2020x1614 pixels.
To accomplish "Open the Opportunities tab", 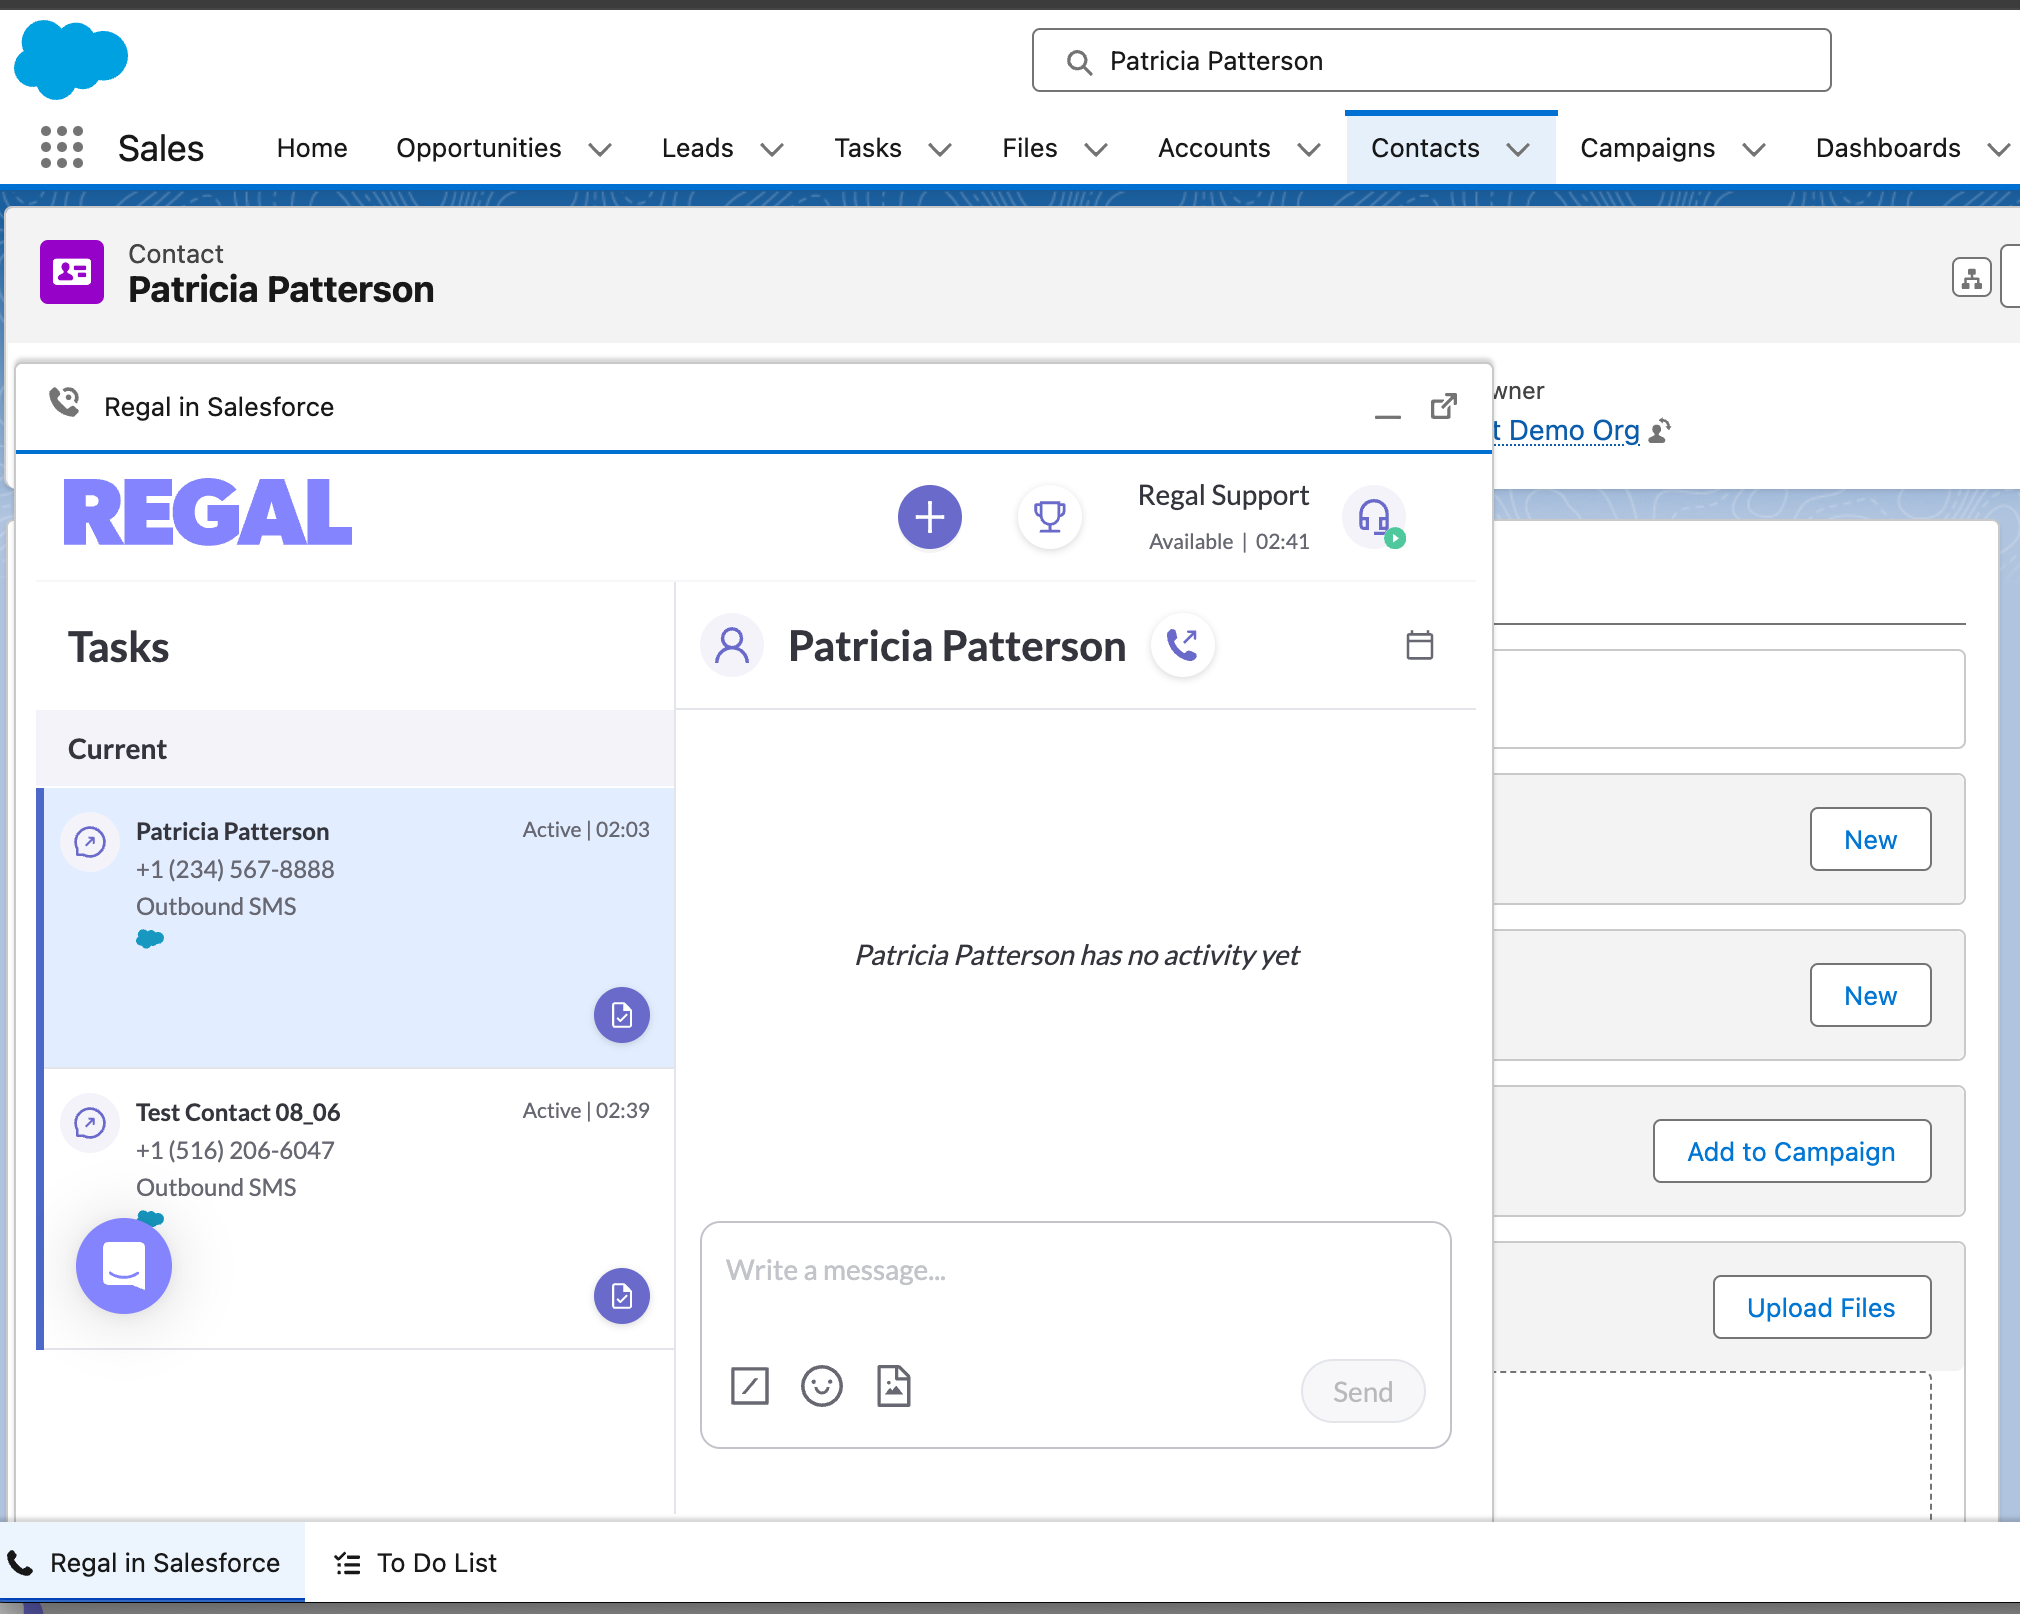I will tap(479, 148).
